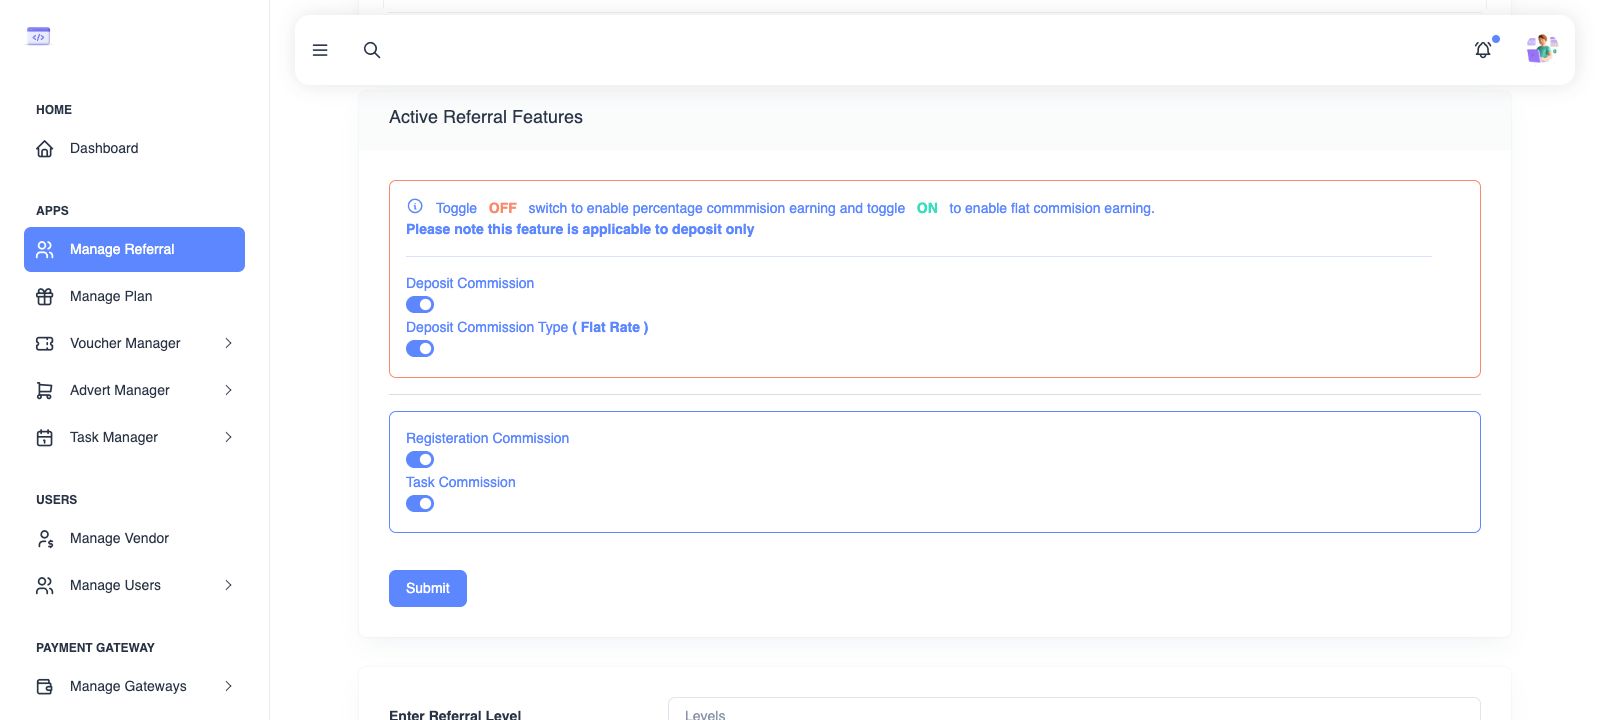The image size is (1600, 720).
Task: Expand the Advert Manager submenu chevron
Action: (x=228, y=391)
